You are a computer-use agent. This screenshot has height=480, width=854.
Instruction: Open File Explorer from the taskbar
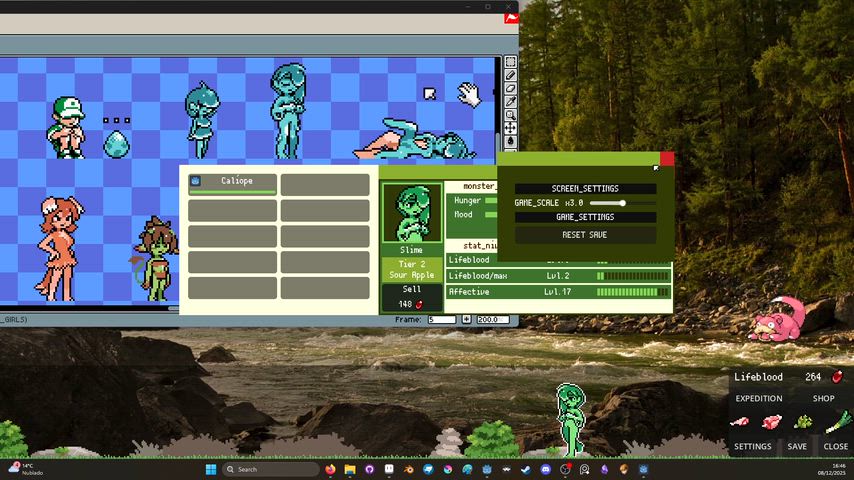[350, 469]
